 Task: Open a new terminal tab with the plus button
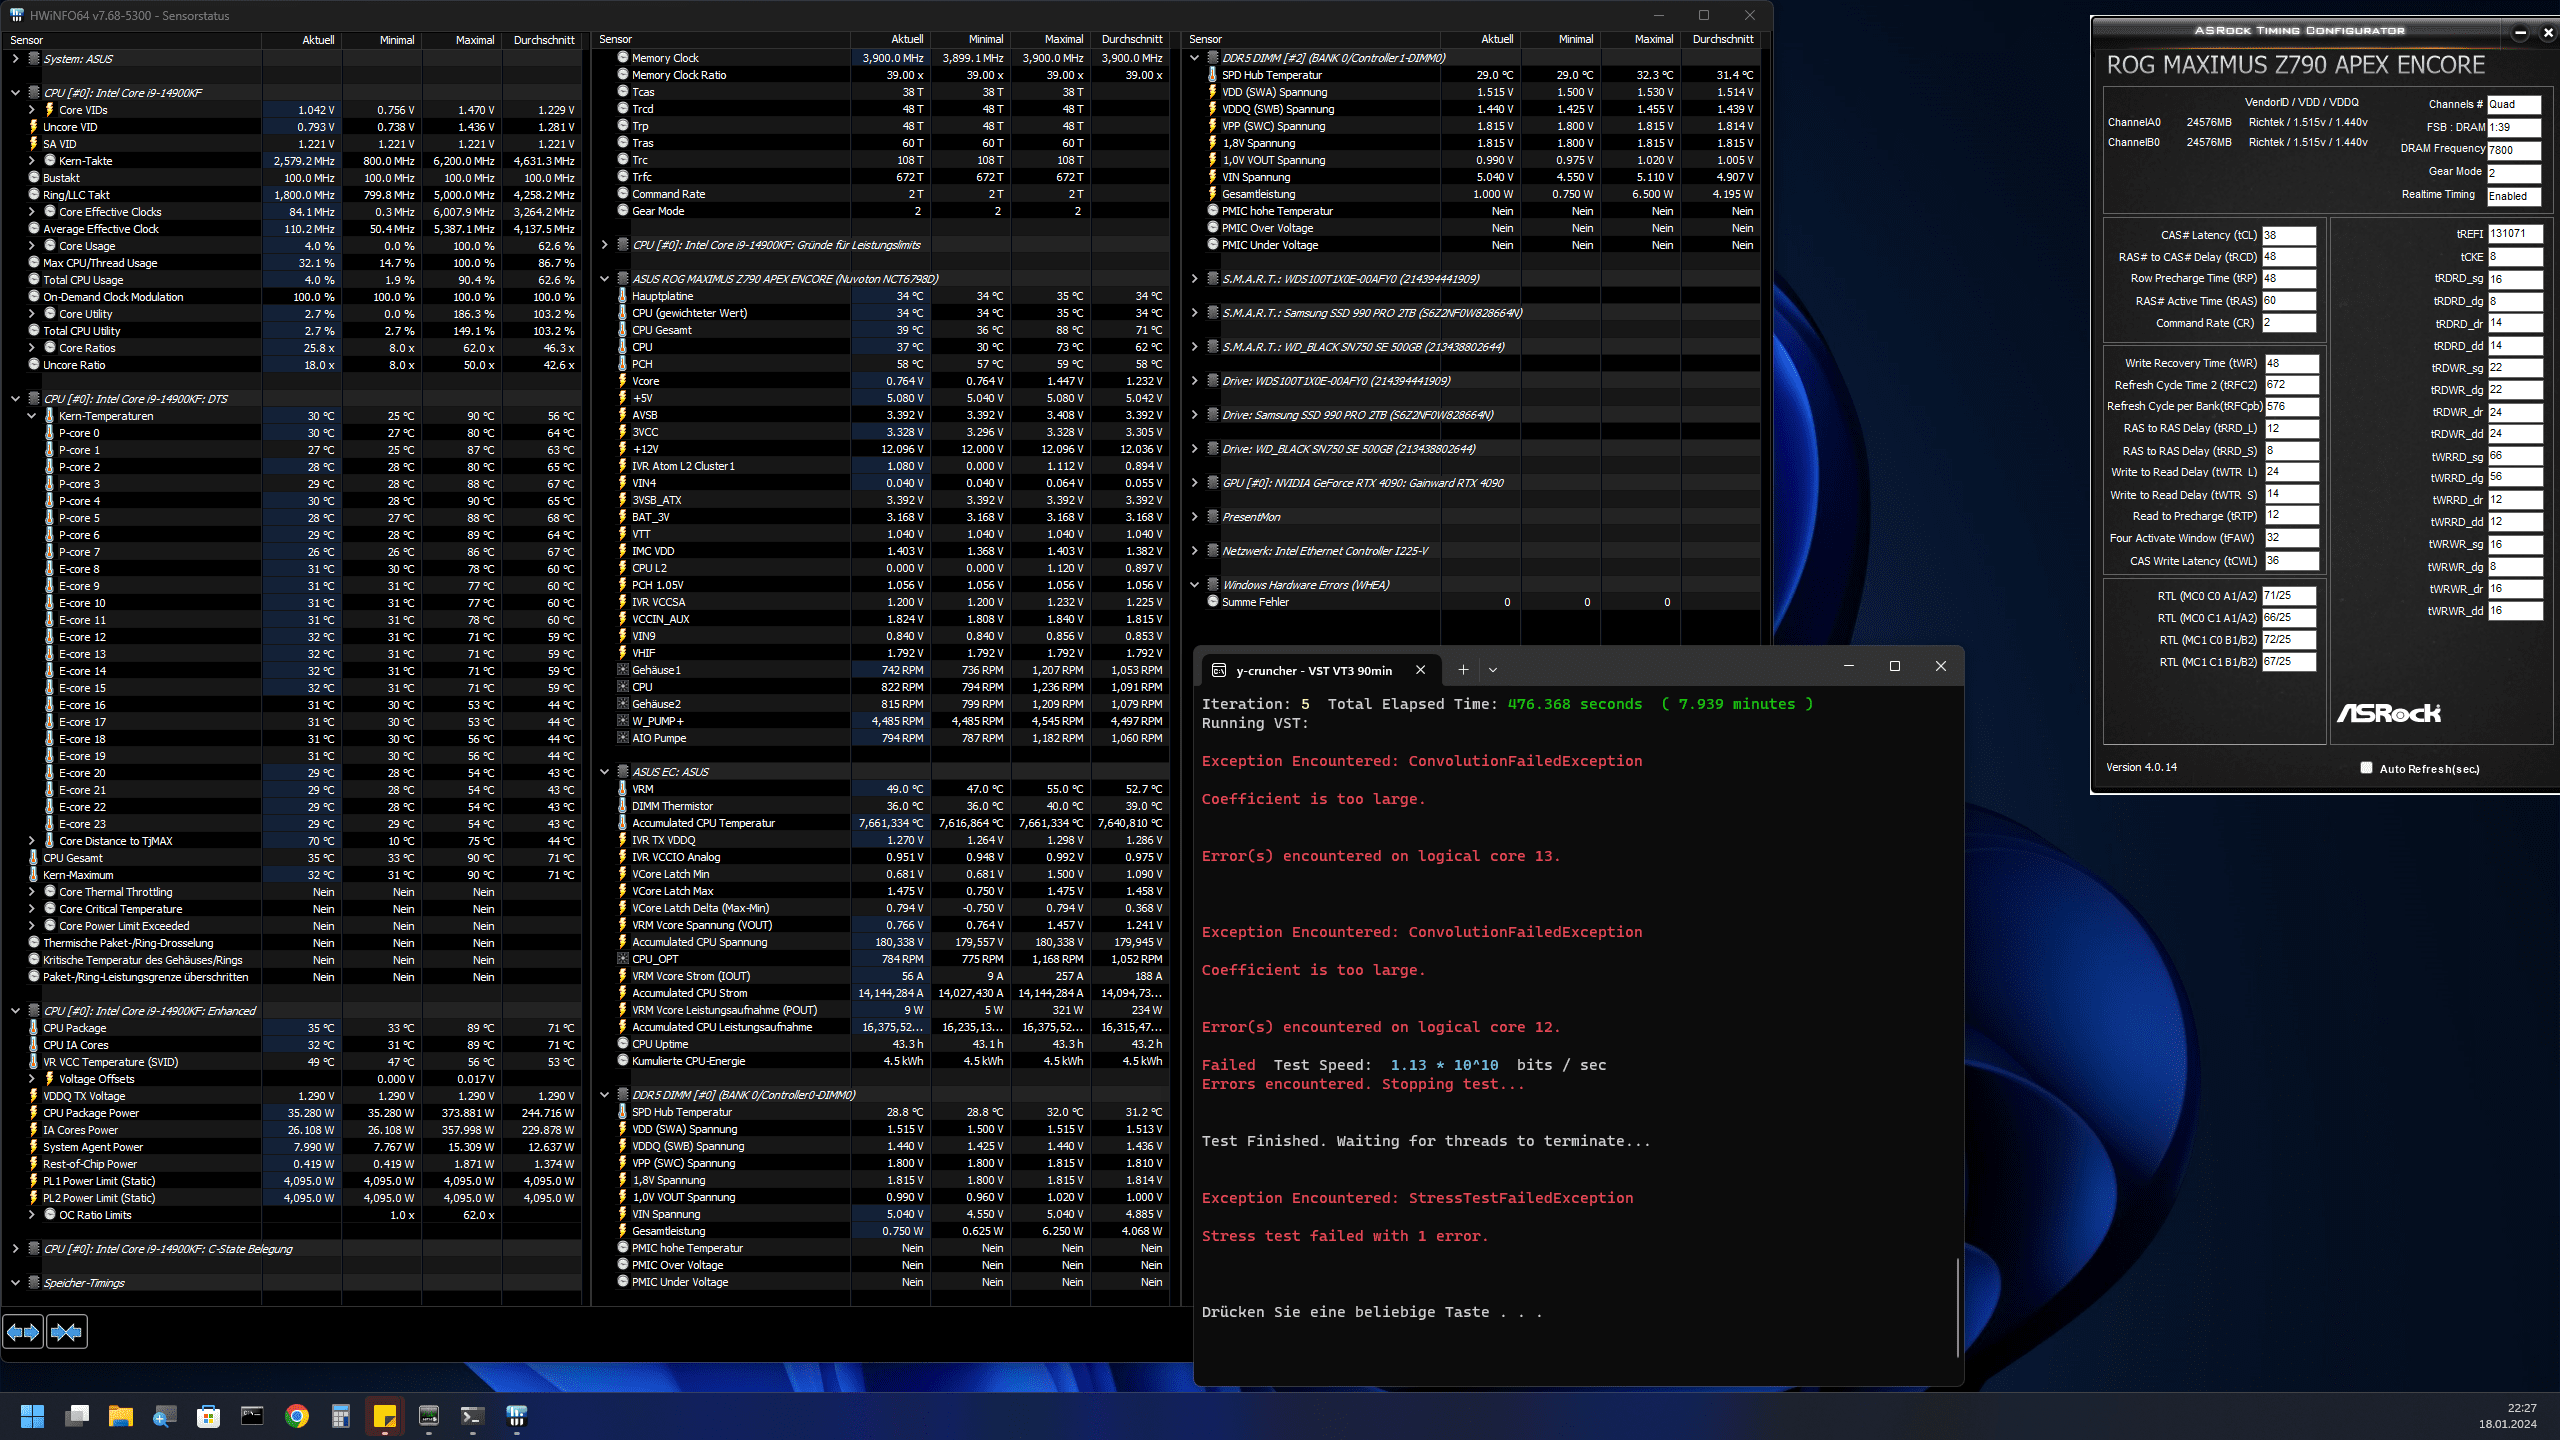[1463, 670]
